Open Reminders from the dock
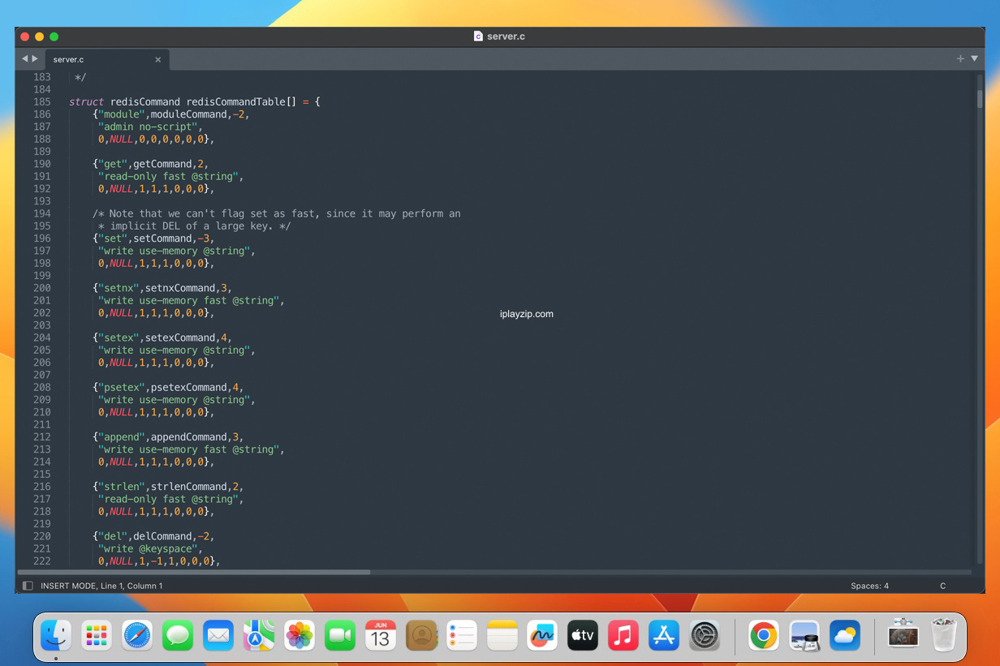Viewport: 1000px width, 666px height. (462, 635)
